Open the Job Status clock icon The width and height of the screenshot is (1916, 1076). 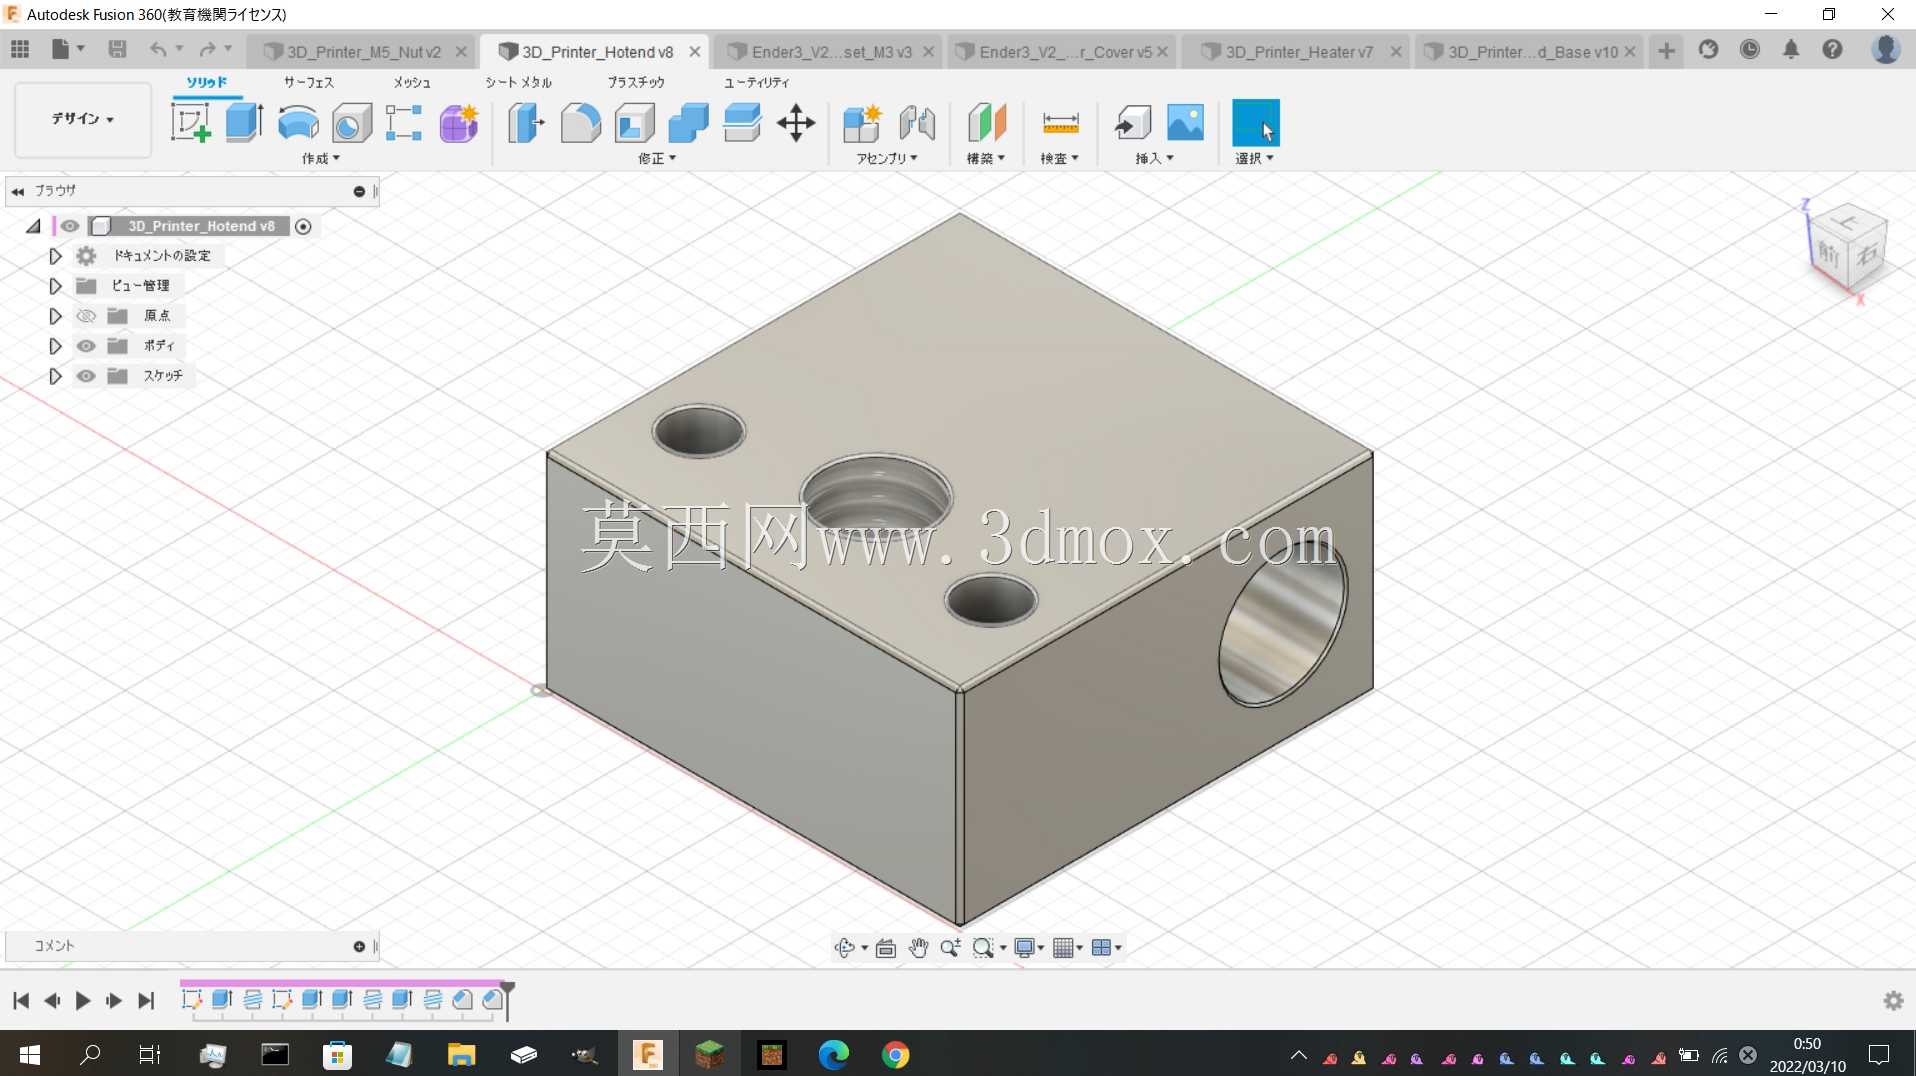click(1750, 49)
